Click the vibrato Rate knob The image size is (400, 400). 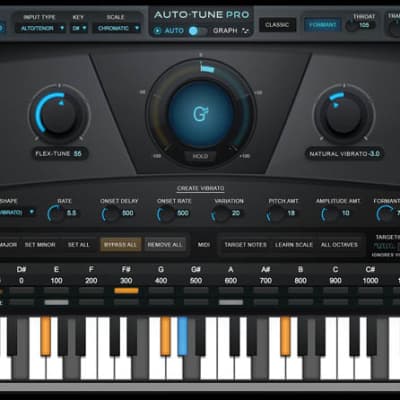55,214
